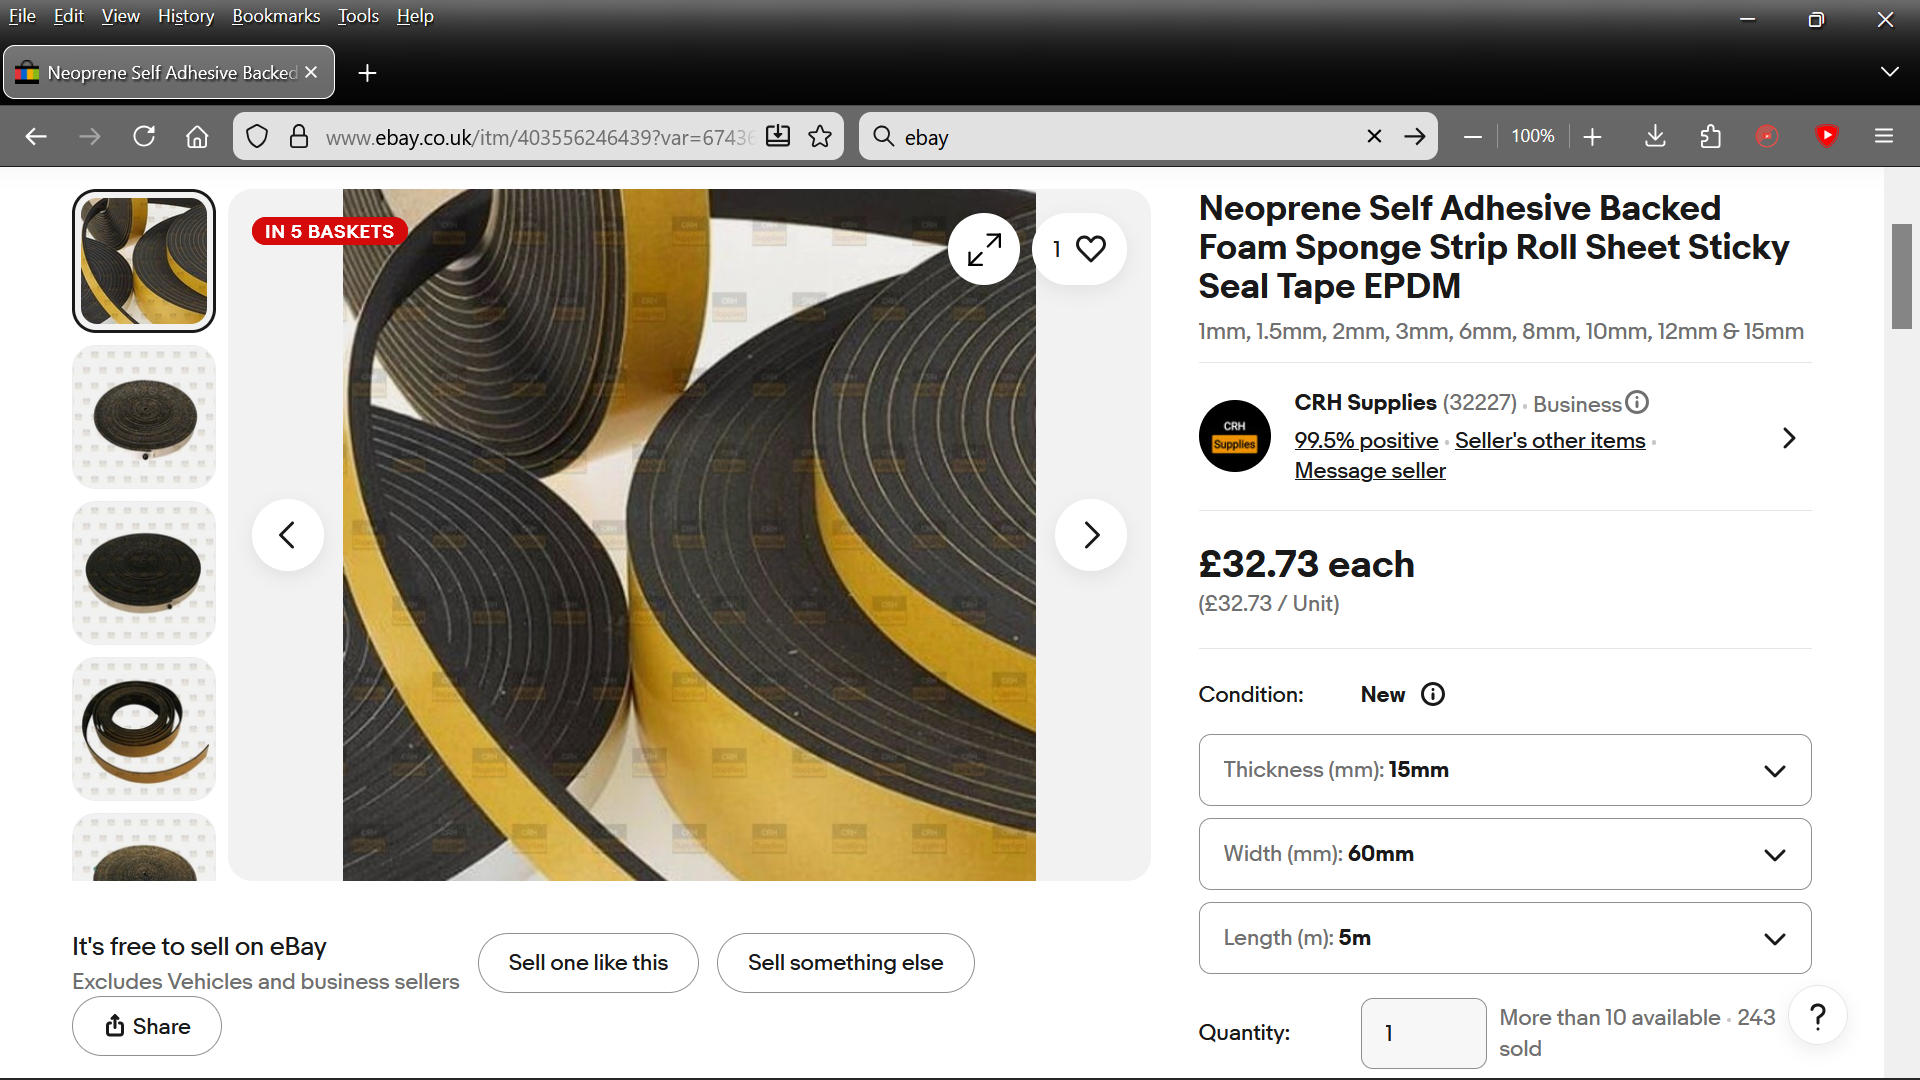Screen dimensions: 1920x1080
Task: Click the help question mark button
Action: [x=1817, y=1017]
